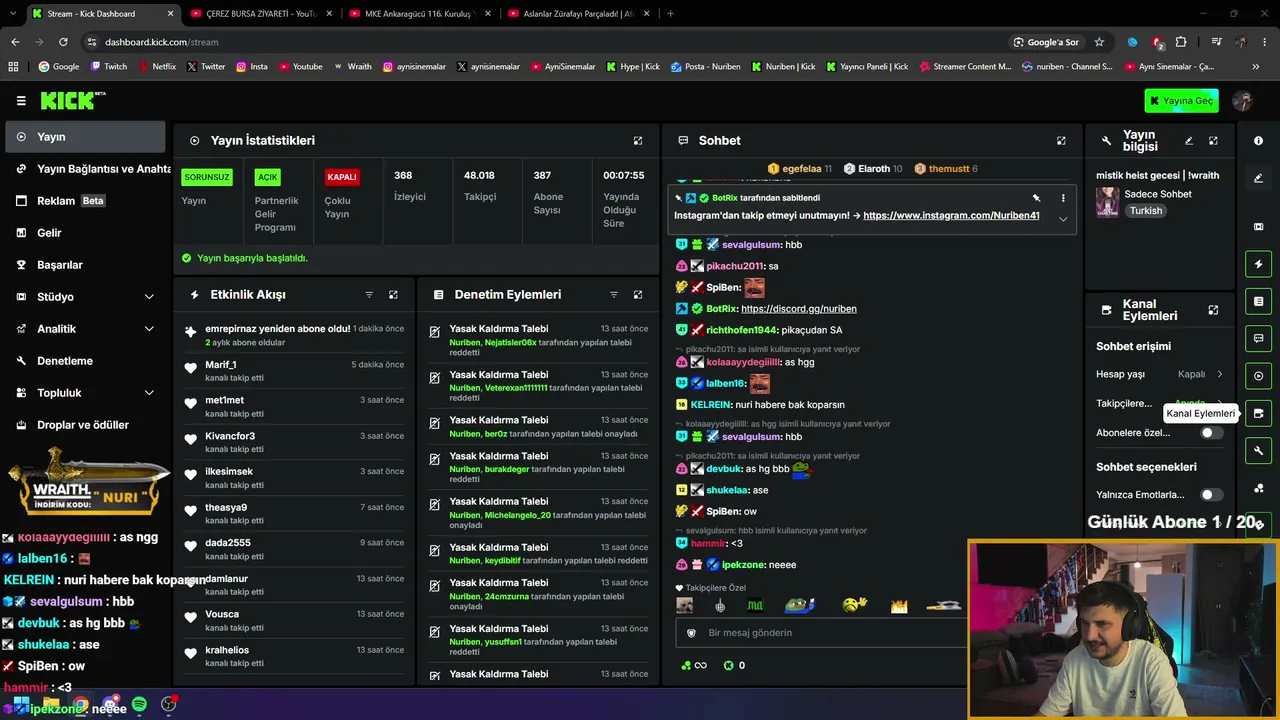
Task: Expand the Stüdyo sidebar section
Action: coord(149,297)
